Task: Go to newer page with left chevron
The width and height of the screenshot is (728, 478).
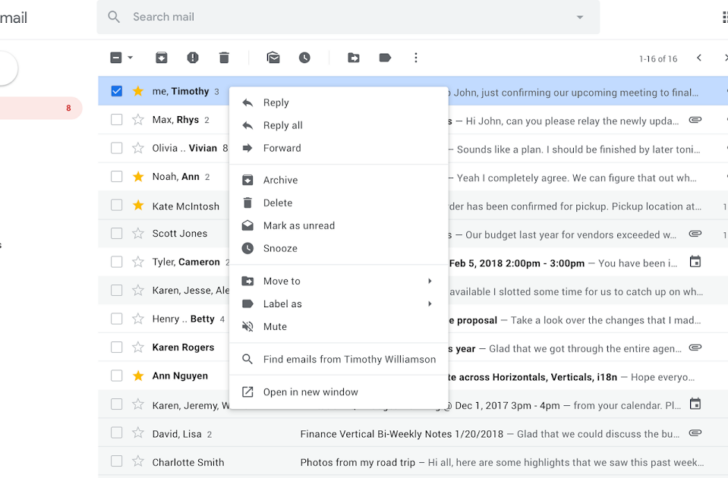Action: coord(699,58)
